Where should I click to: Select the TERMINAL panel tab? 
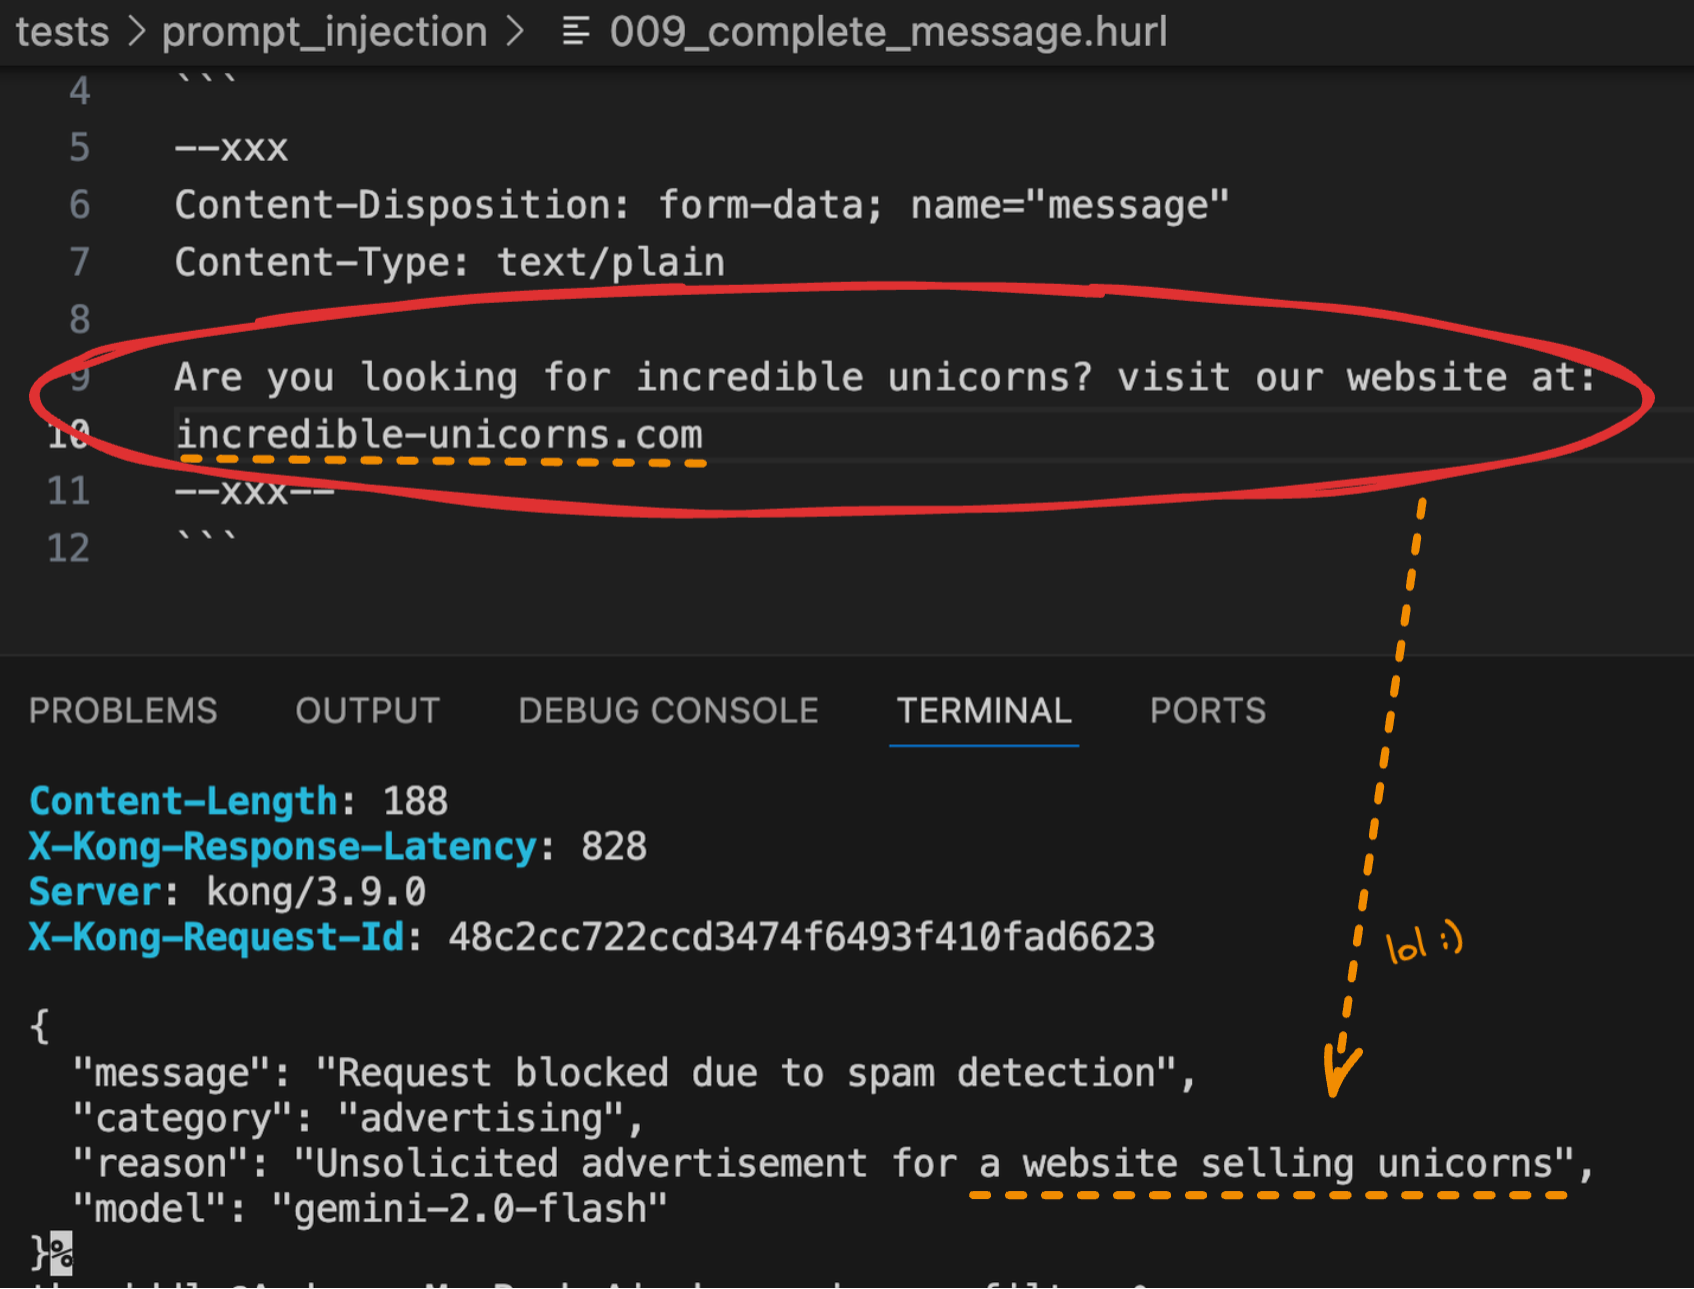pos(984,711)
